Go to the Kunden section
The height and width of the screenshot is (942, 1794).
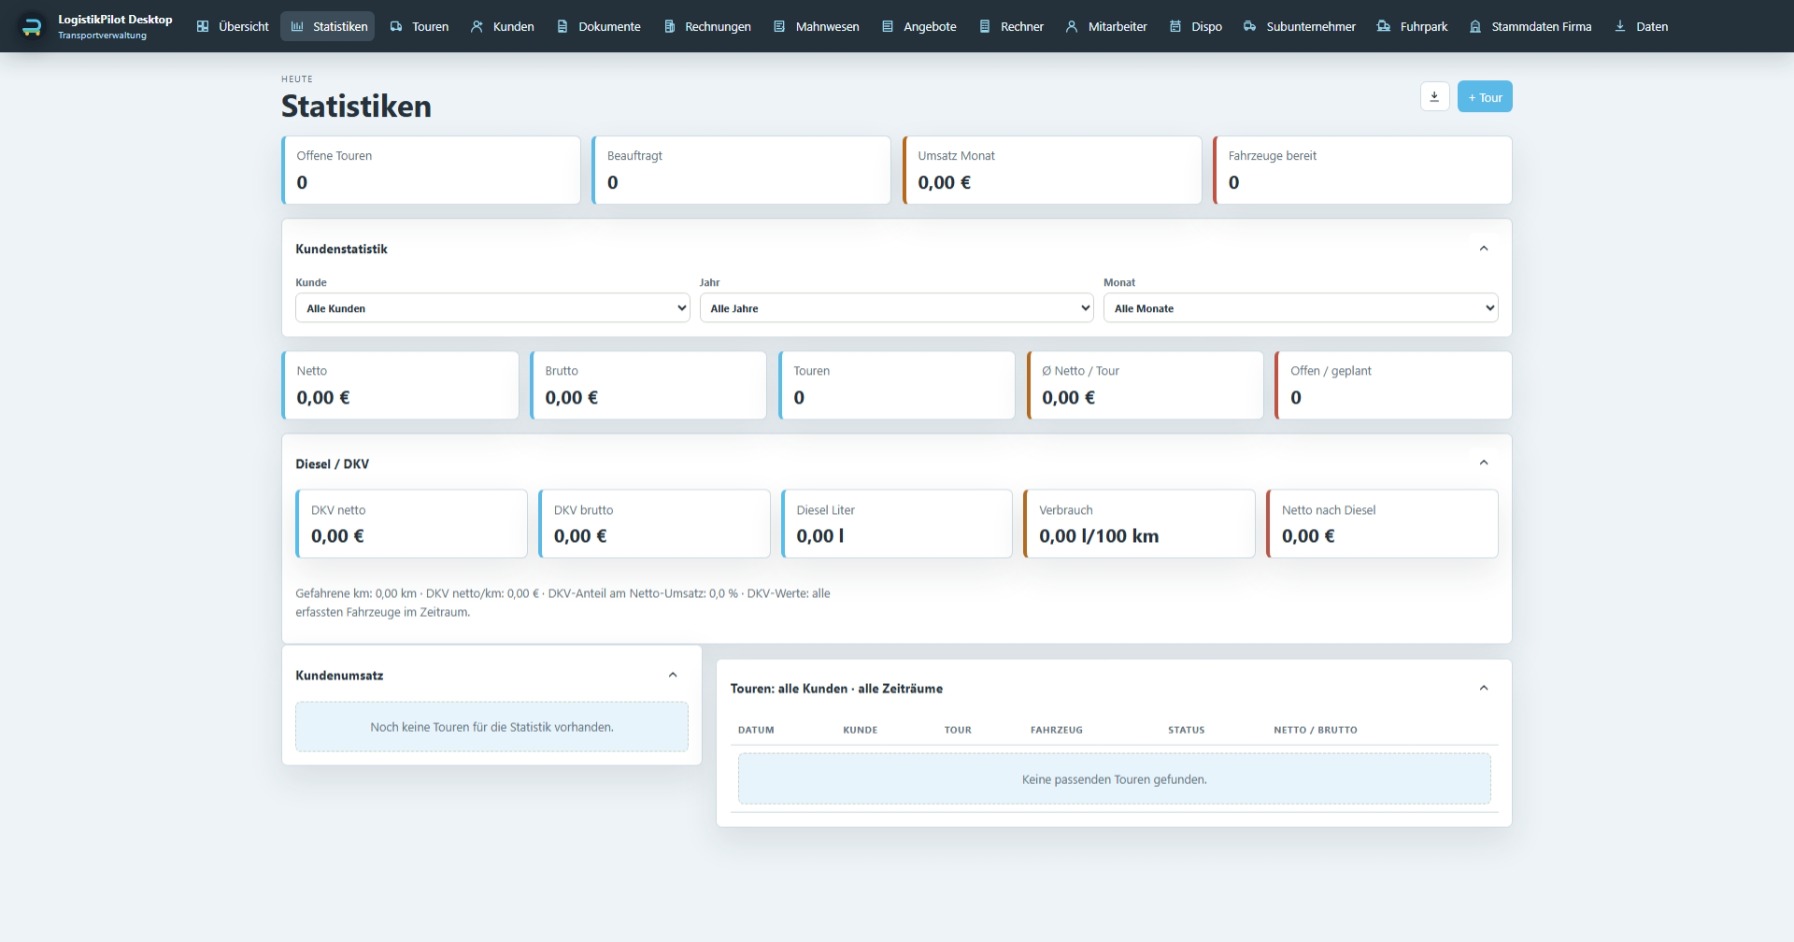point(502,26)
